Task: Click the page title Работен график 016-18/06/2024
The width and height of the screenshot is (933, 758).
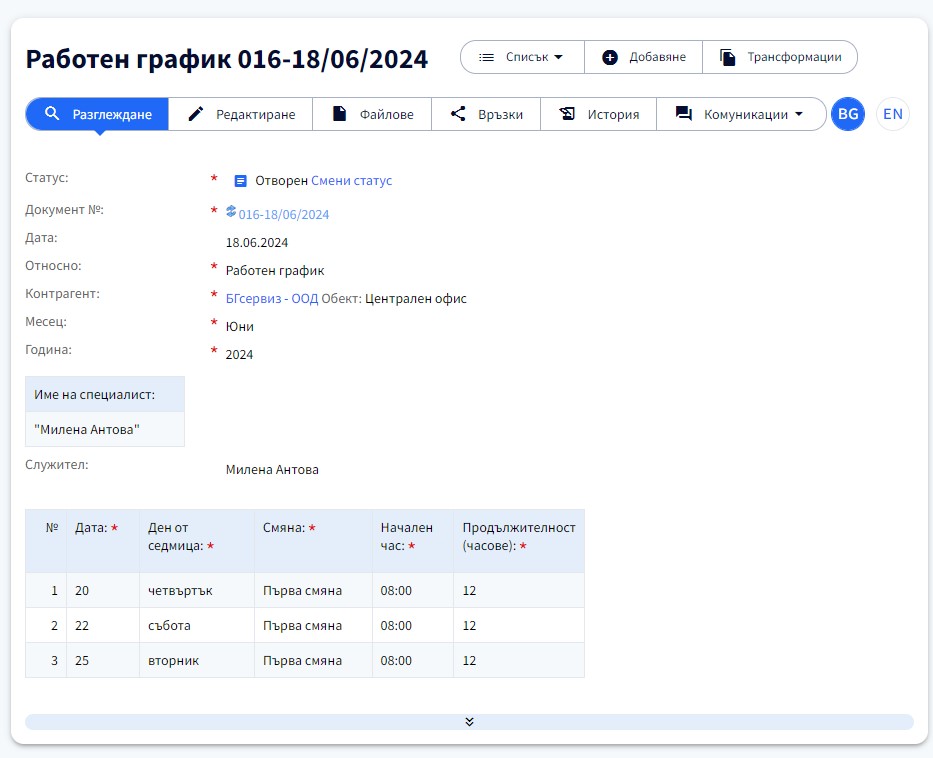Action: pyautogui.click(x=227, y=59)
